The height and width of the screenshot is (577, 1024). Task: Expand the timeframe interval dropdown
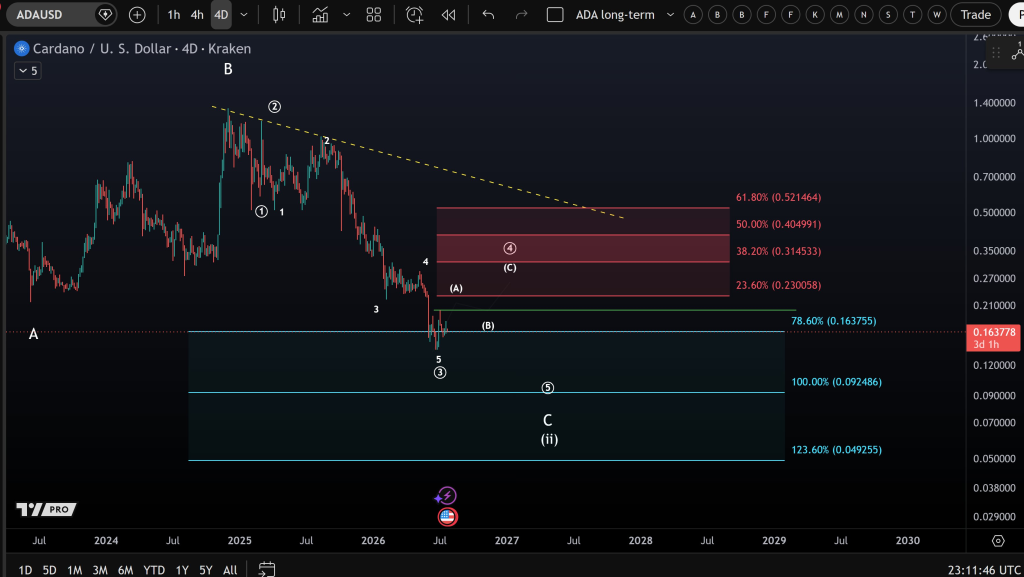click(x=244, y=14)
